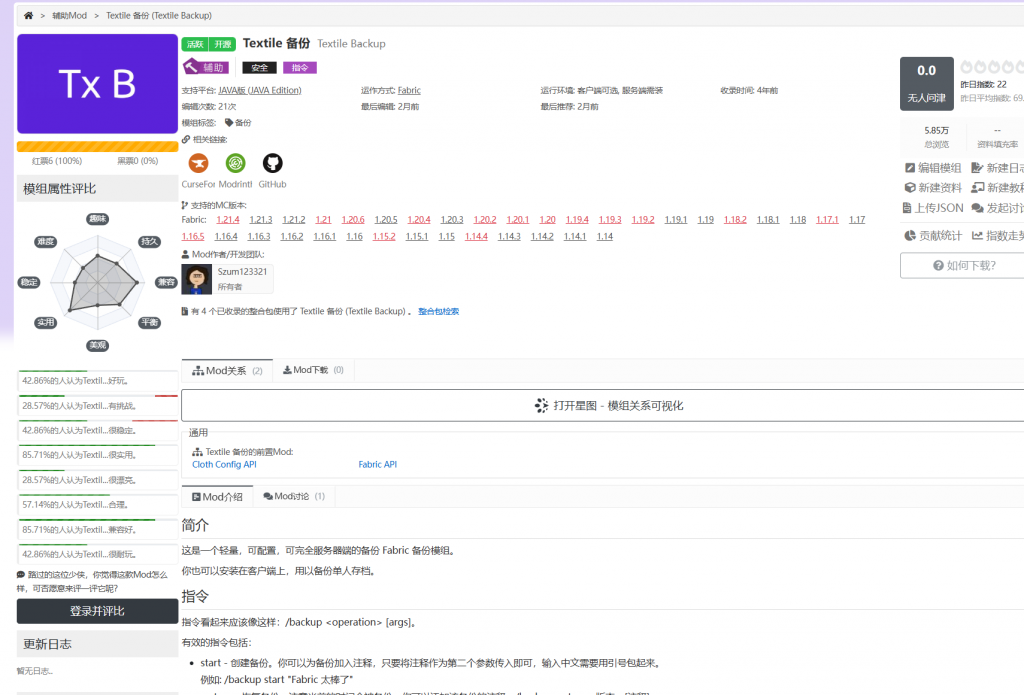Select Fabric version 1.17.1
The image size is (1024, 695).
(x=827, y=220)
